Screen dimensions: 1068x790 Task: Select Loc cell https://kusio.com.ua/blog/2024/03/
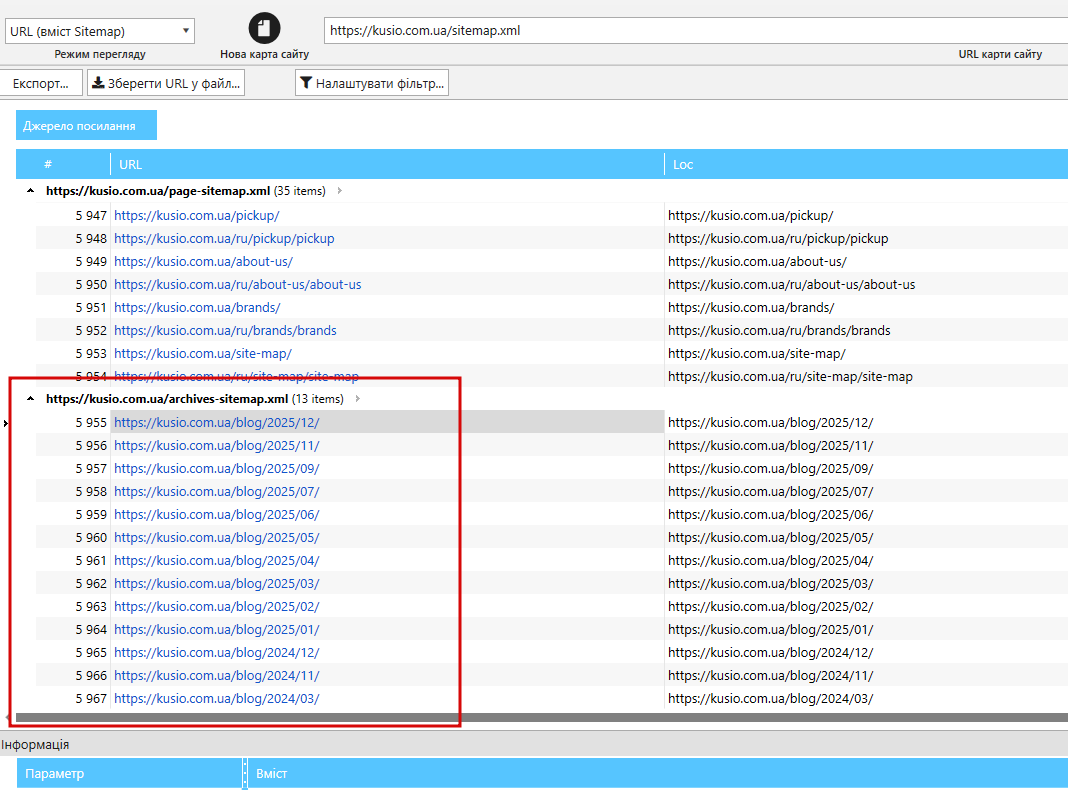[x=770, y=699]
